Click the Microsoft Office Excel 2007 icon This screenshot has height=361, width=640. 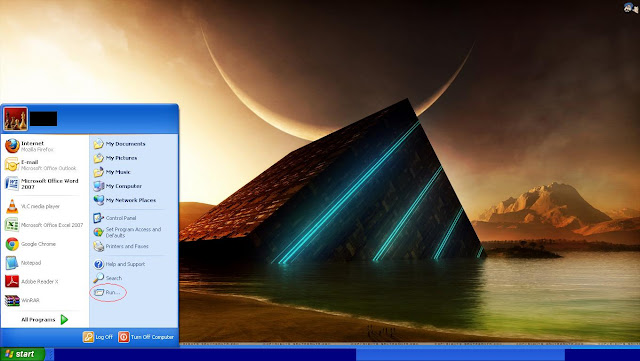pos(11,225)
